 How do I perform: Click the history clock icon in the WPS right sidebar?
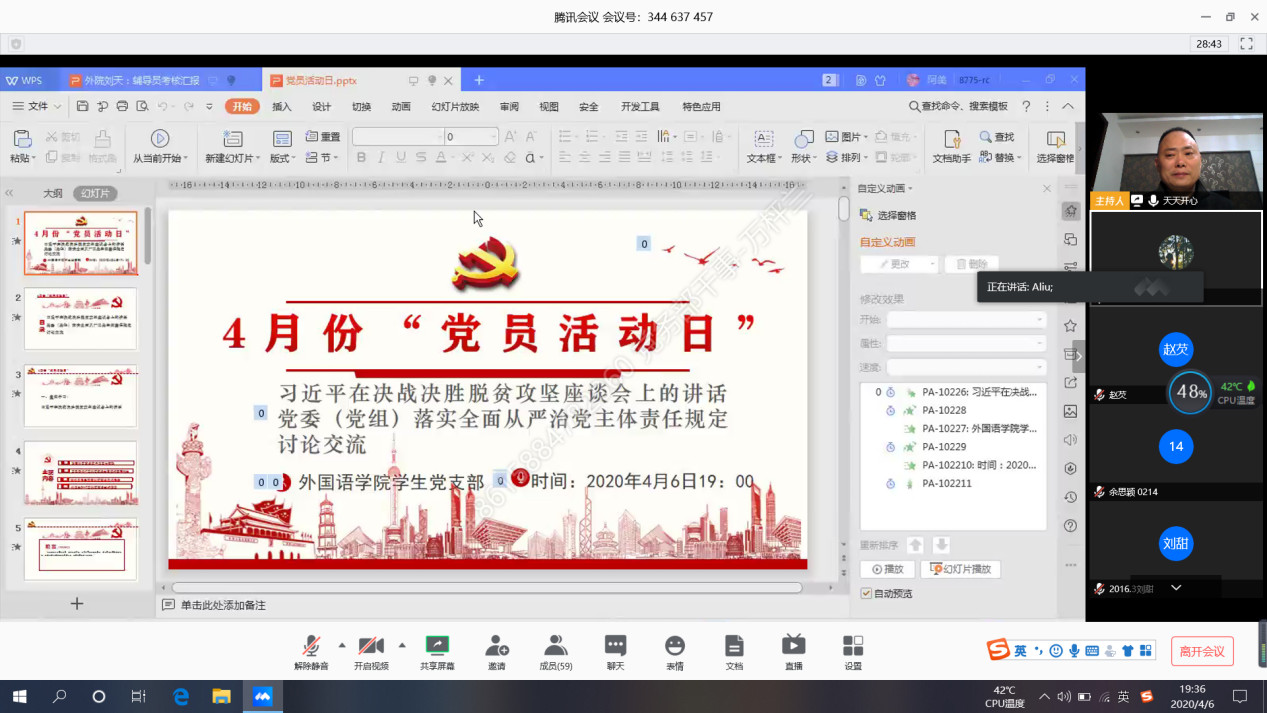[1071, 497]
